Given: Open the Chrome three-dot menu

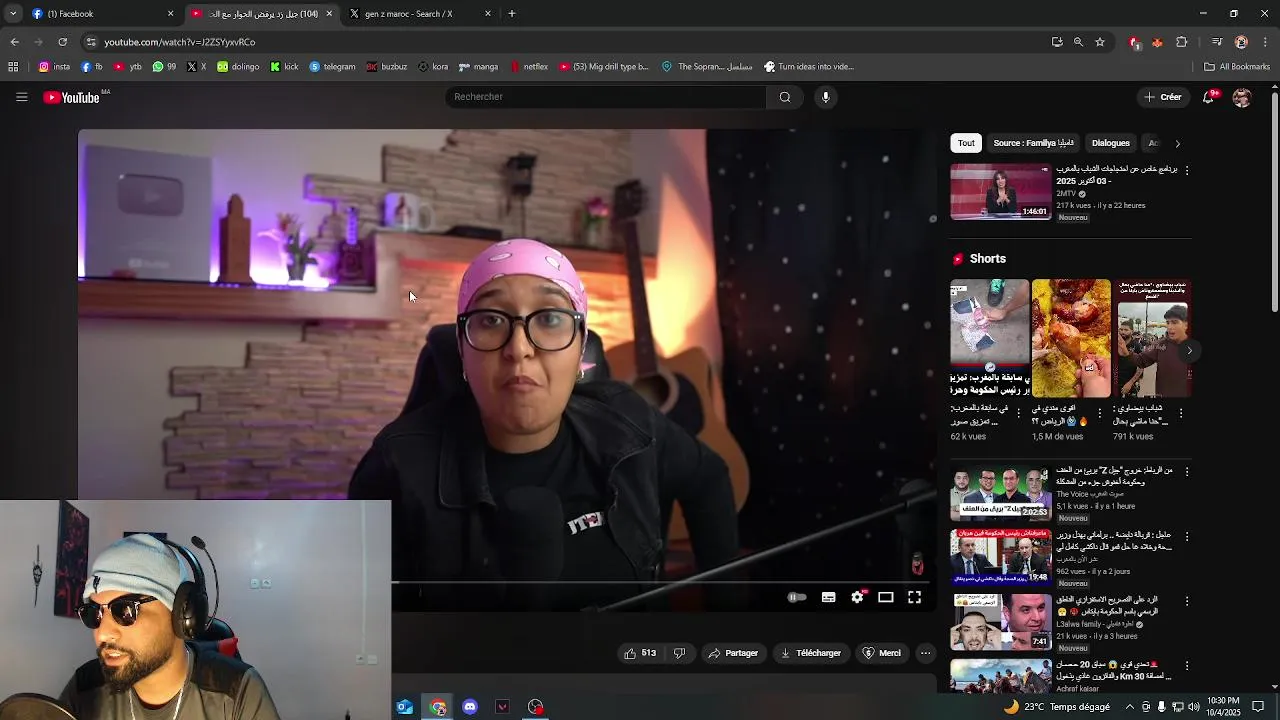Looking at the screenshot, I should [x=1265, y=42].
